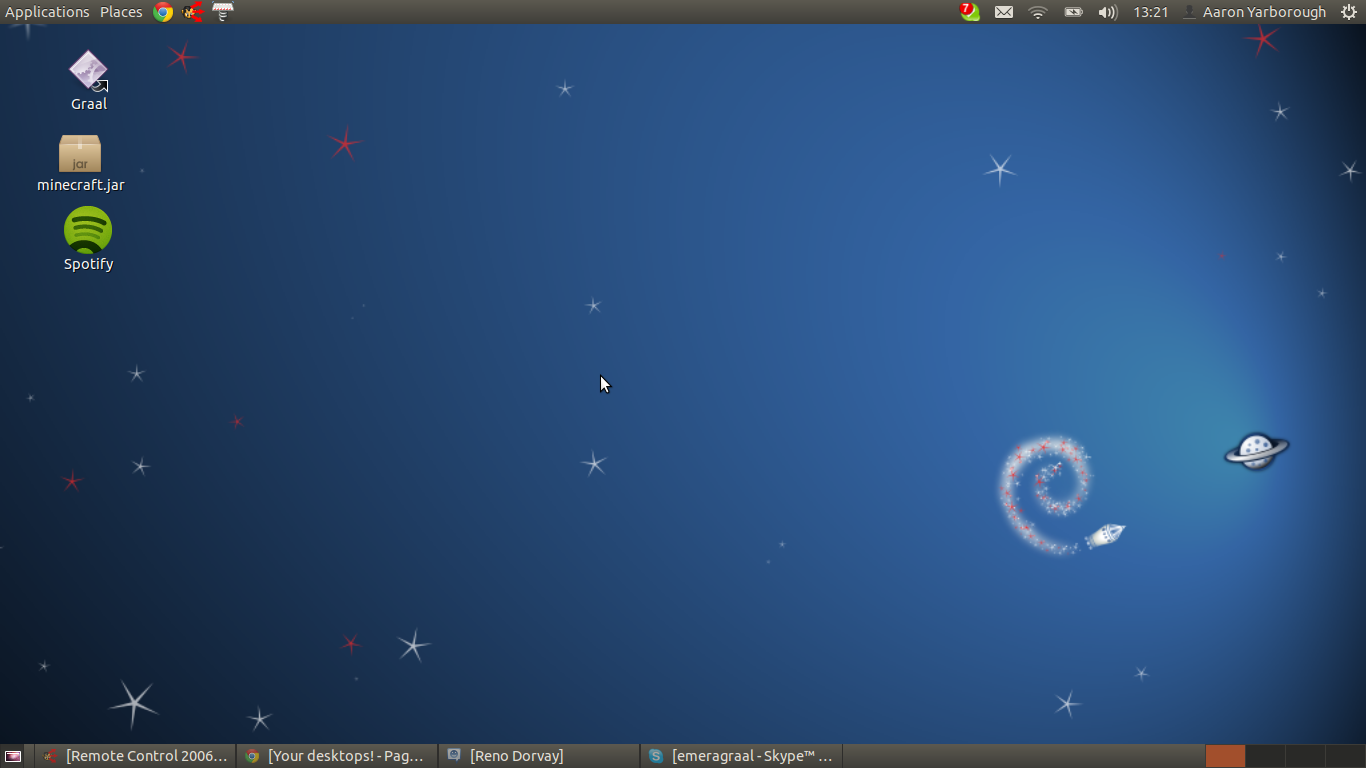The height and width of the screenshot is (768, 1366).
Task: Select the minecraft.jar file icon
Action: tap(80, 154)
